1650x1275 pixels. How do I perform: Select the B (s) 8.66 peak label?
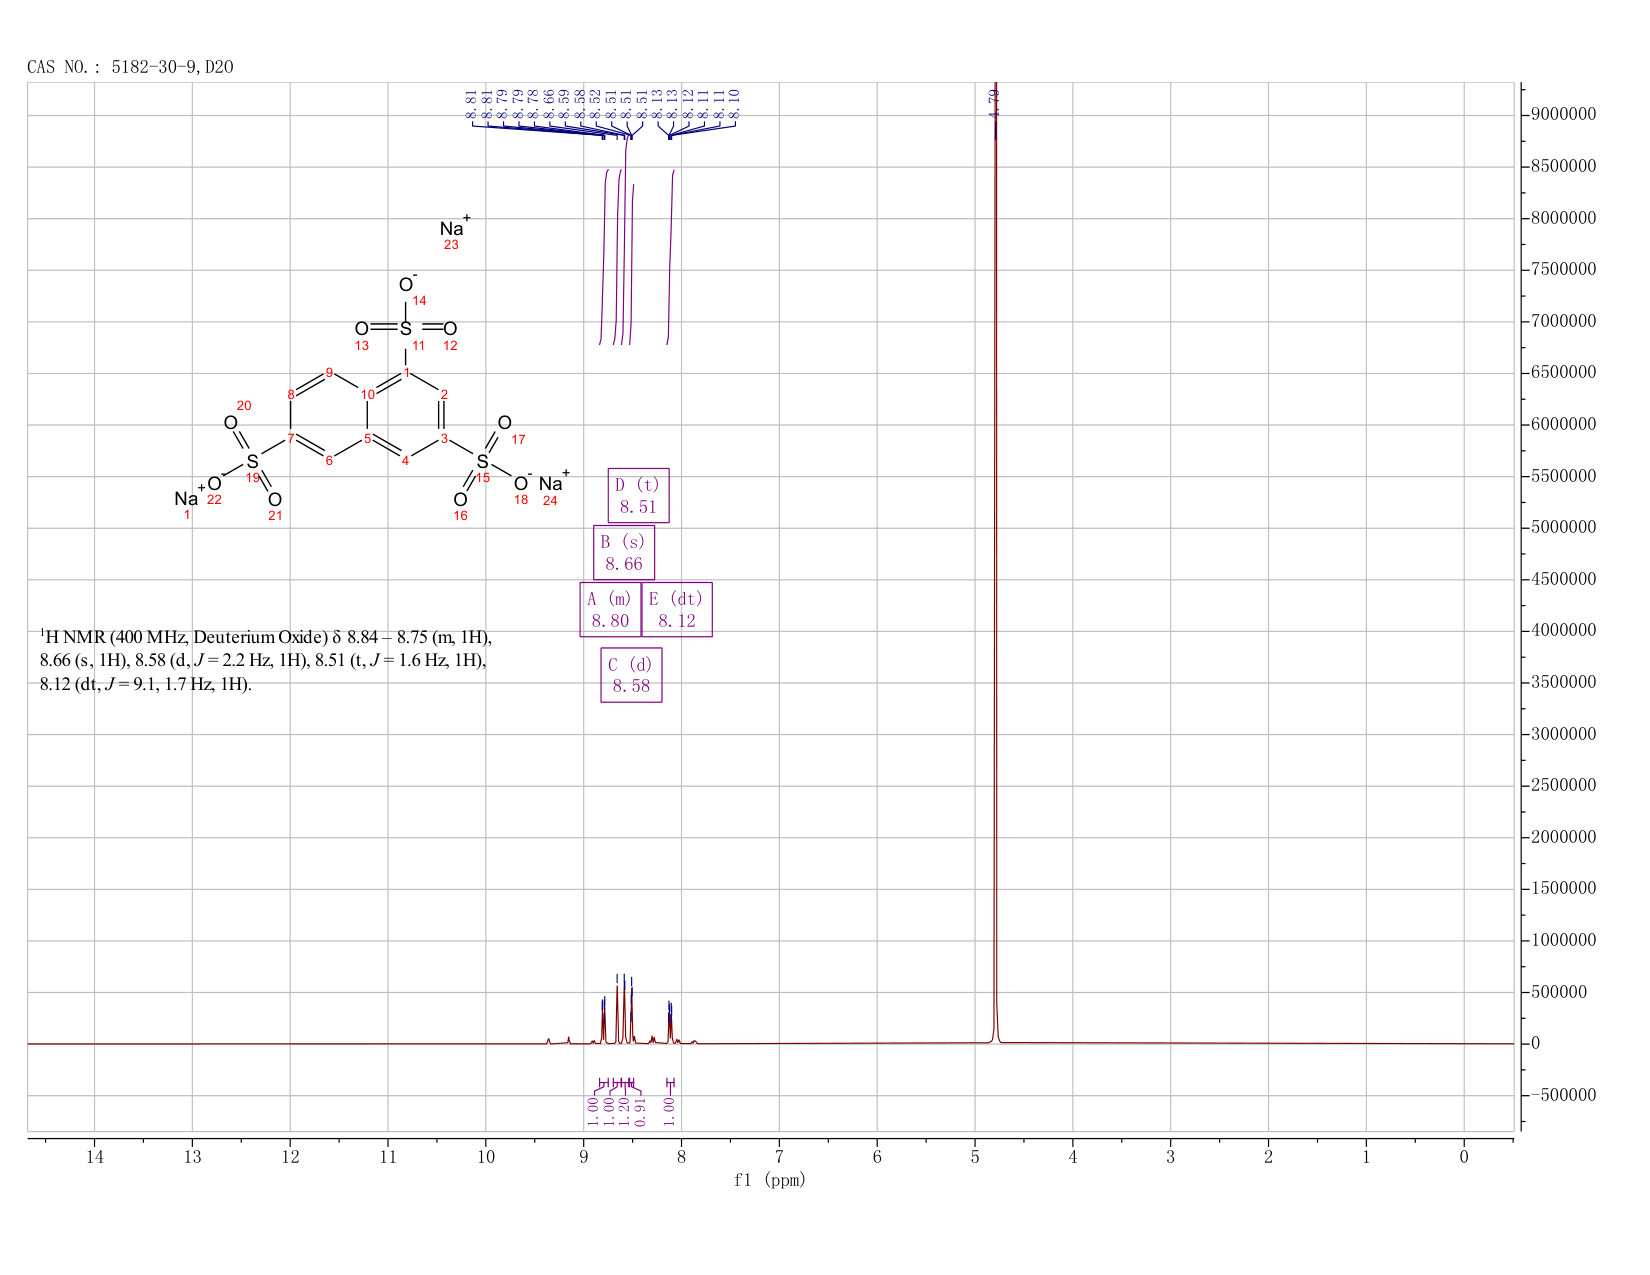click(x=624, y=552)
